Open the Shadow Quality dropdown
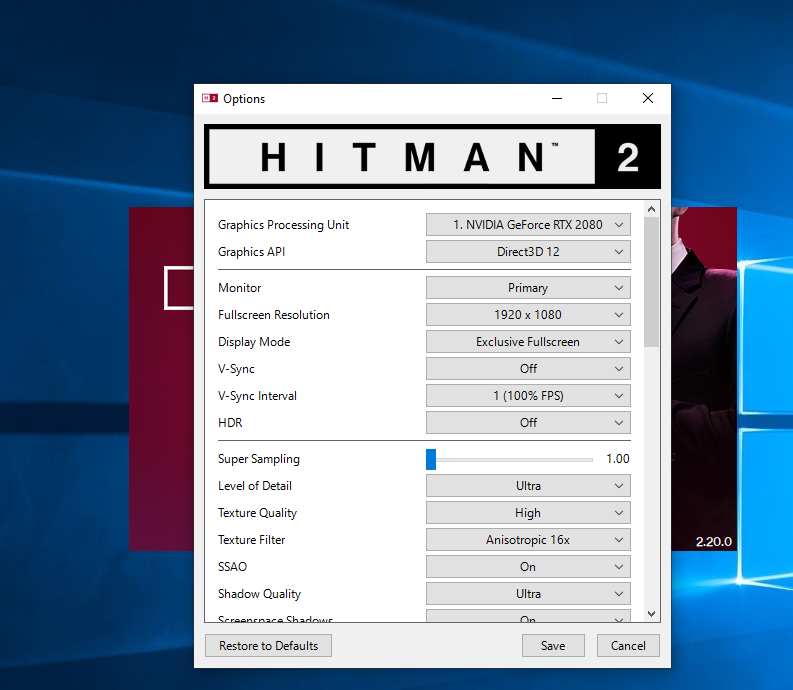 528,594
